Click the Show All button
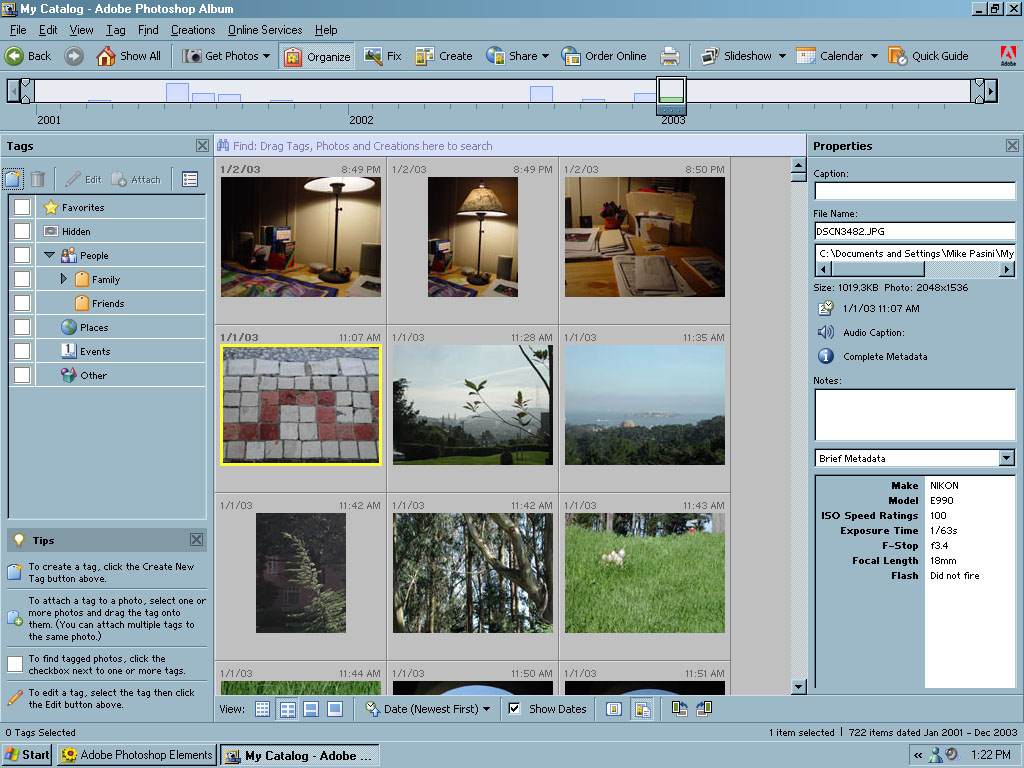The image size is (1024, 768). 129,56
